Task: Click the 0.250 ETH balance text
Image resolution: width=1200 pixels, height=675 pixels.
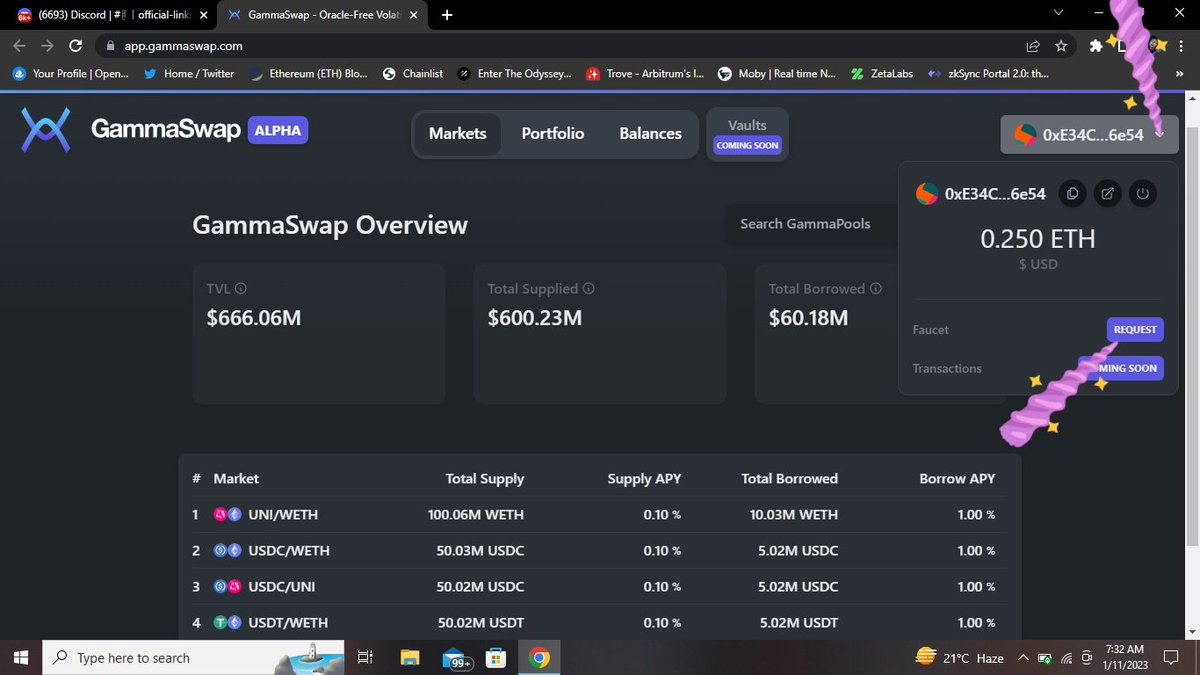Action: (x=1037, y=240)
